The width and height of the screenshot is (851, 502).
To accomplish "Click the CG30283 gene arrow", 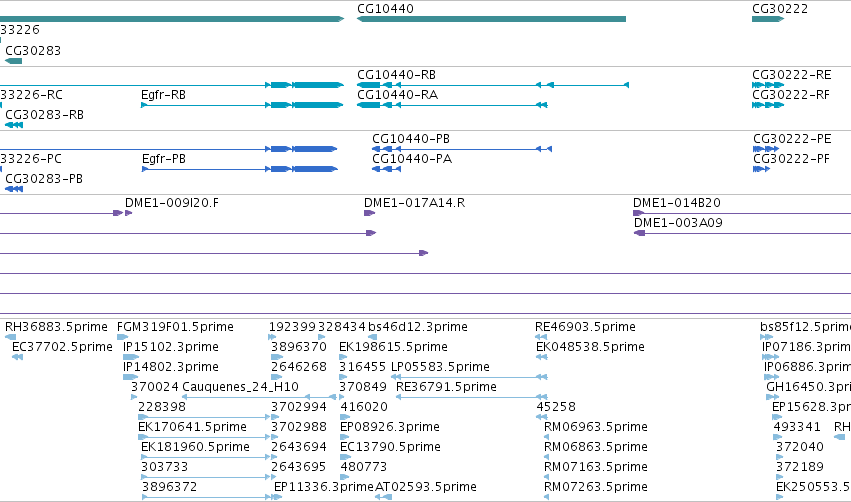I will click(x=14, y=61).
